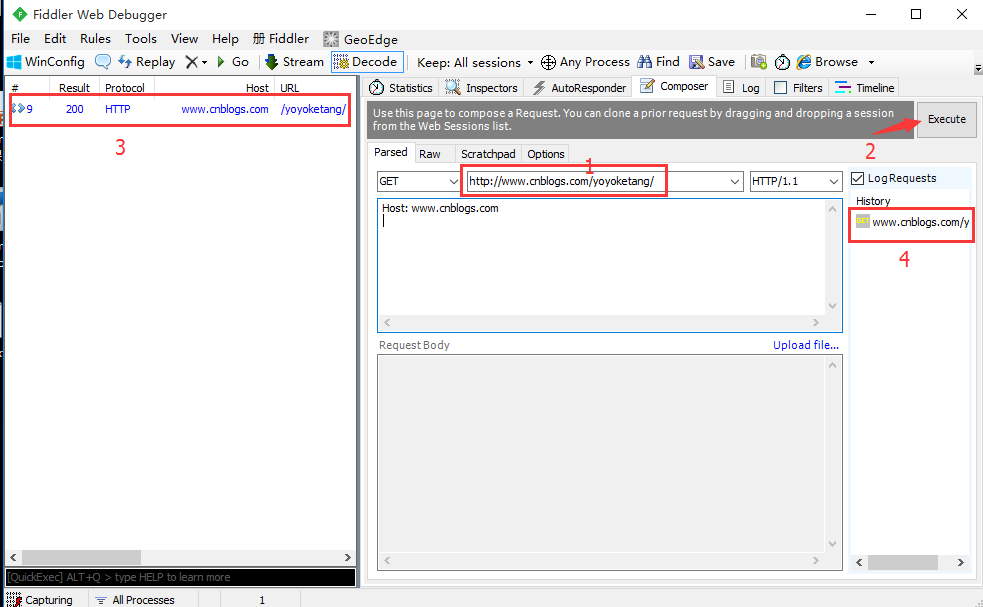Click the Browse toolbar icon
The width and height of the screenshot is (983, 607).
click(x=828, y=61)
